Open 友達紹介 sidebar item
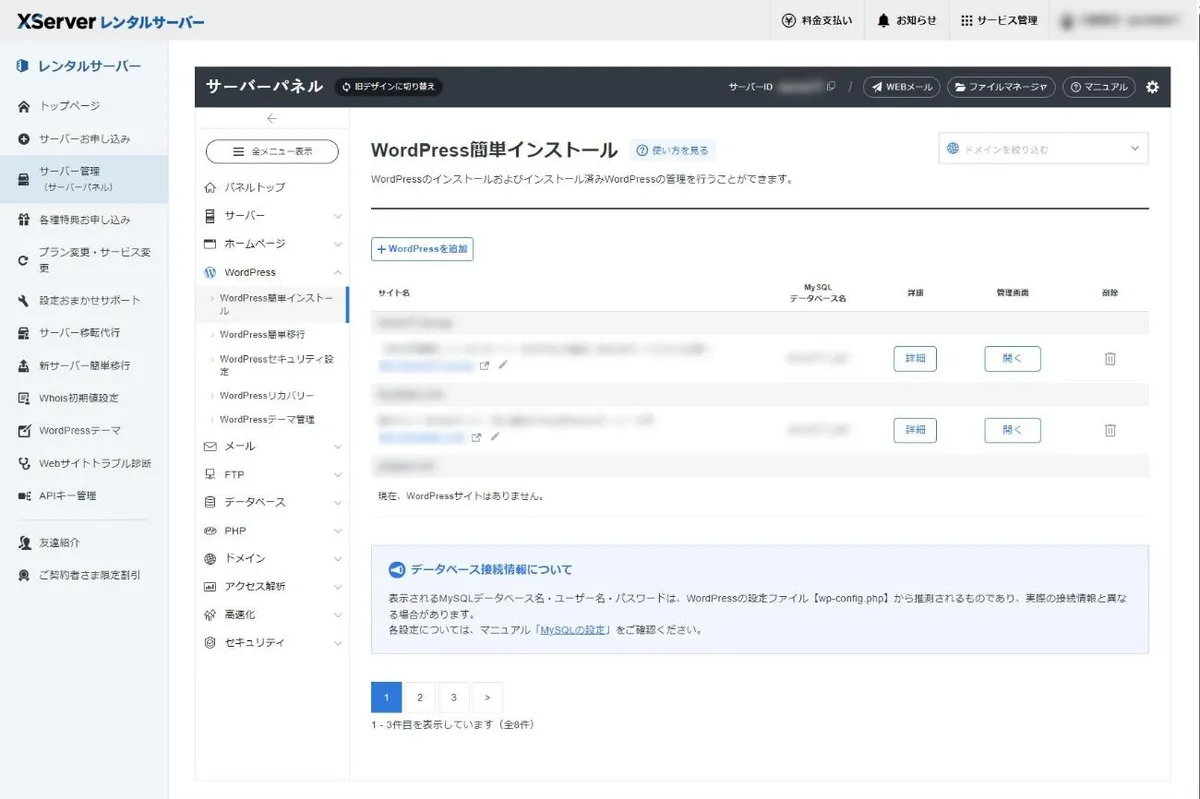 coord(84,543)
